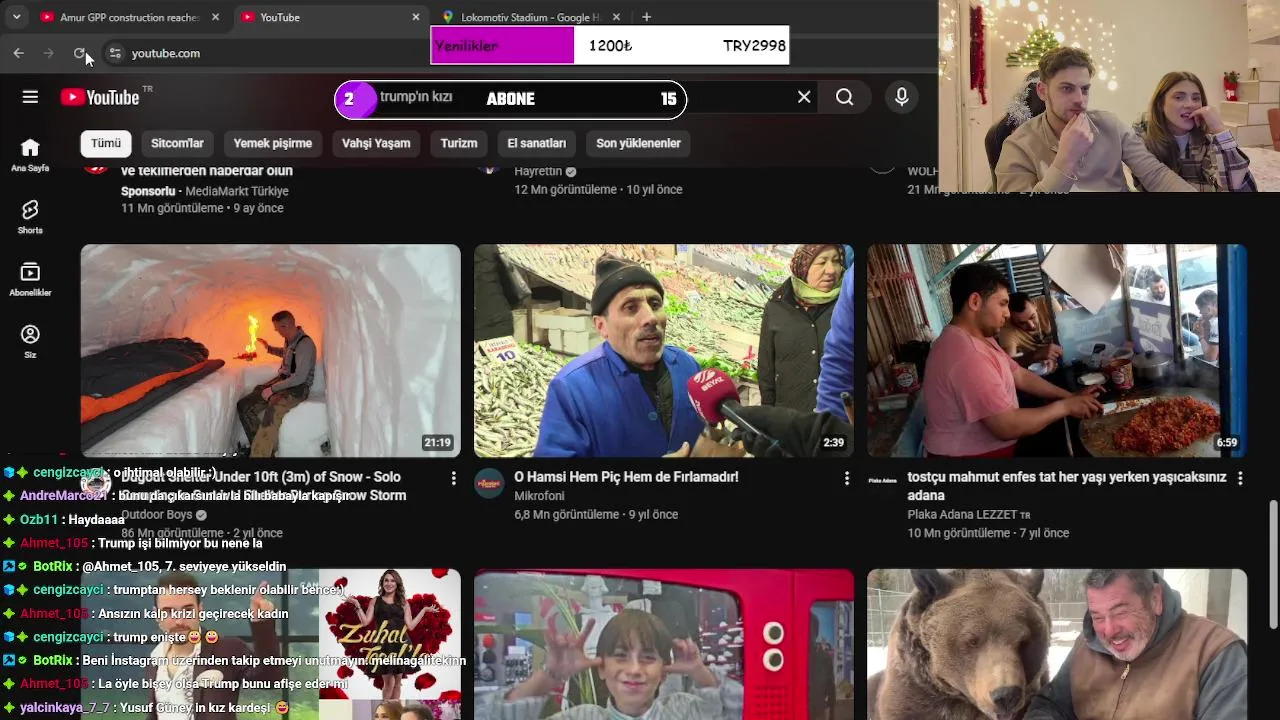Click Plaka Adana channel avatar

click(882, 483)
